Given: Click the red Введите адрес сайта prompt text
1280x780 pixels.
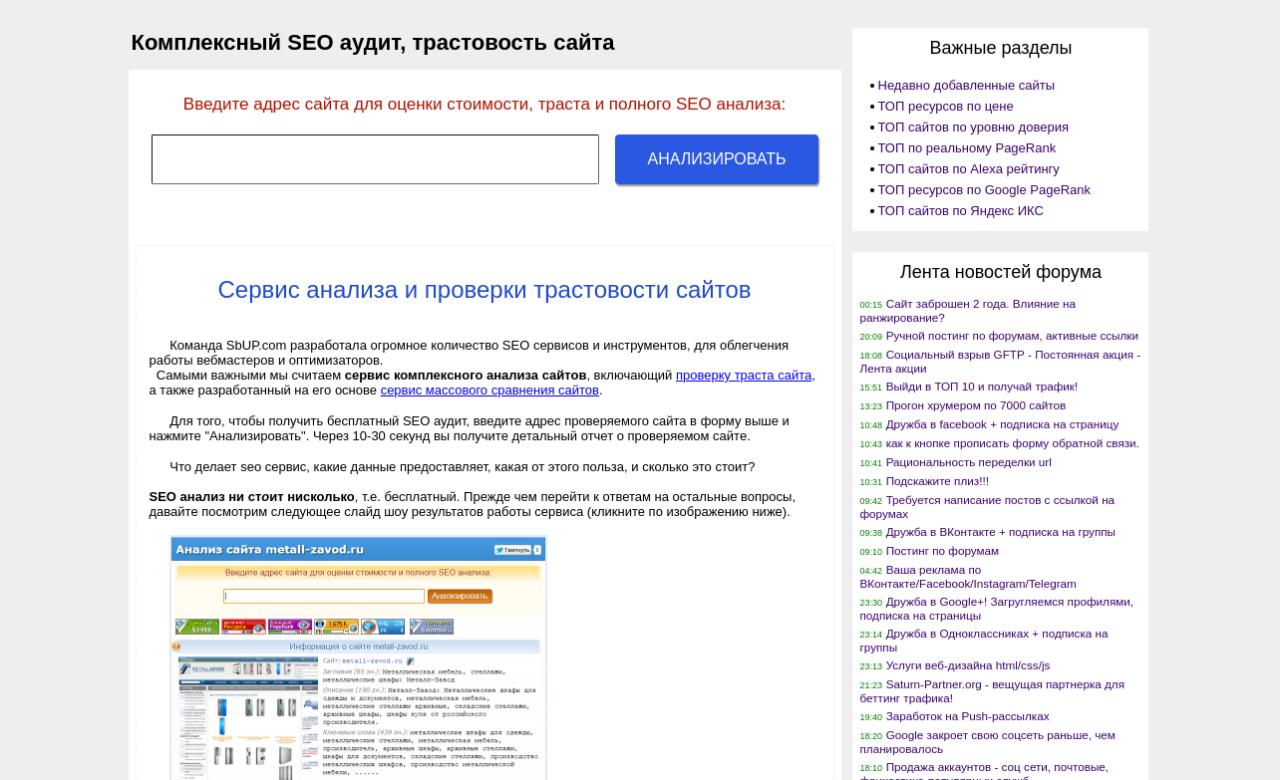Looking at the screenshot, I should [x=484, y=104].
